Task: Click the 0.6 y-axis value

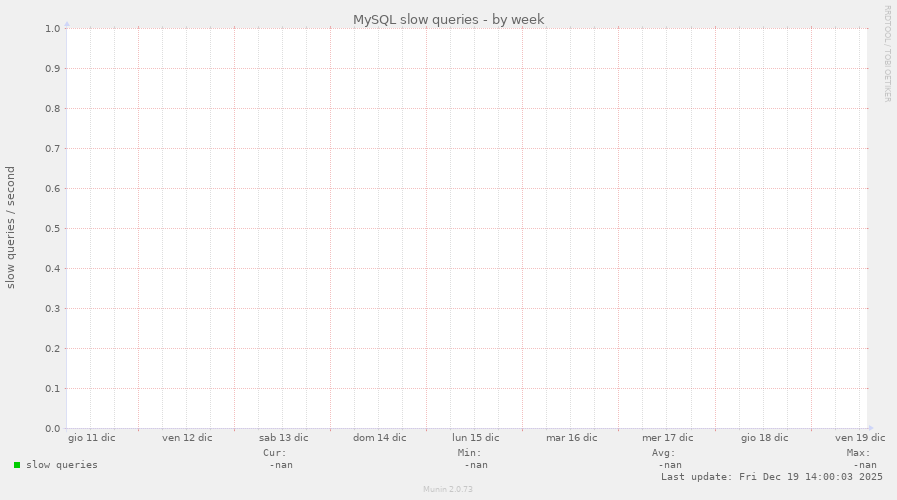Action: (53, 189)
